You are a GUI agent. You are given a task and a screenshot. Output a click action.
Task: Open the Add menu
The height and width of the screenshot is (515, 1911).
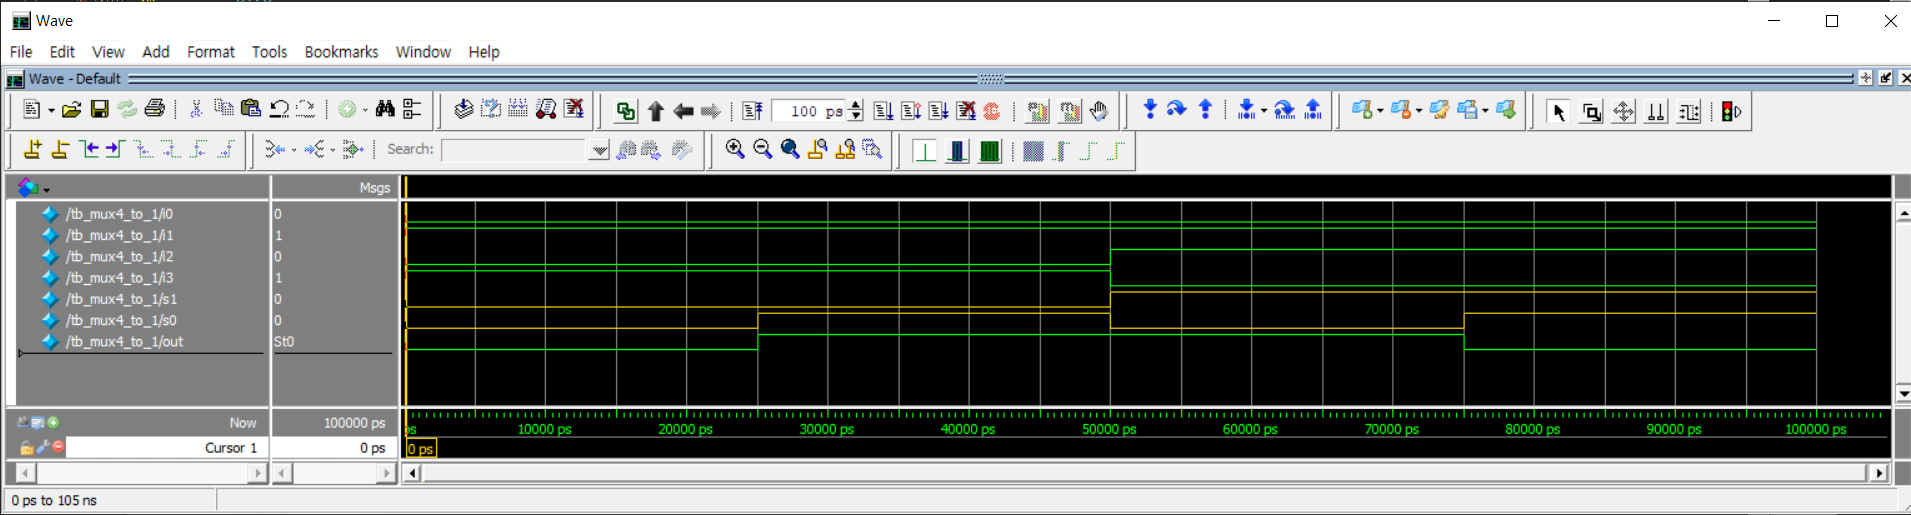(156, 52)
